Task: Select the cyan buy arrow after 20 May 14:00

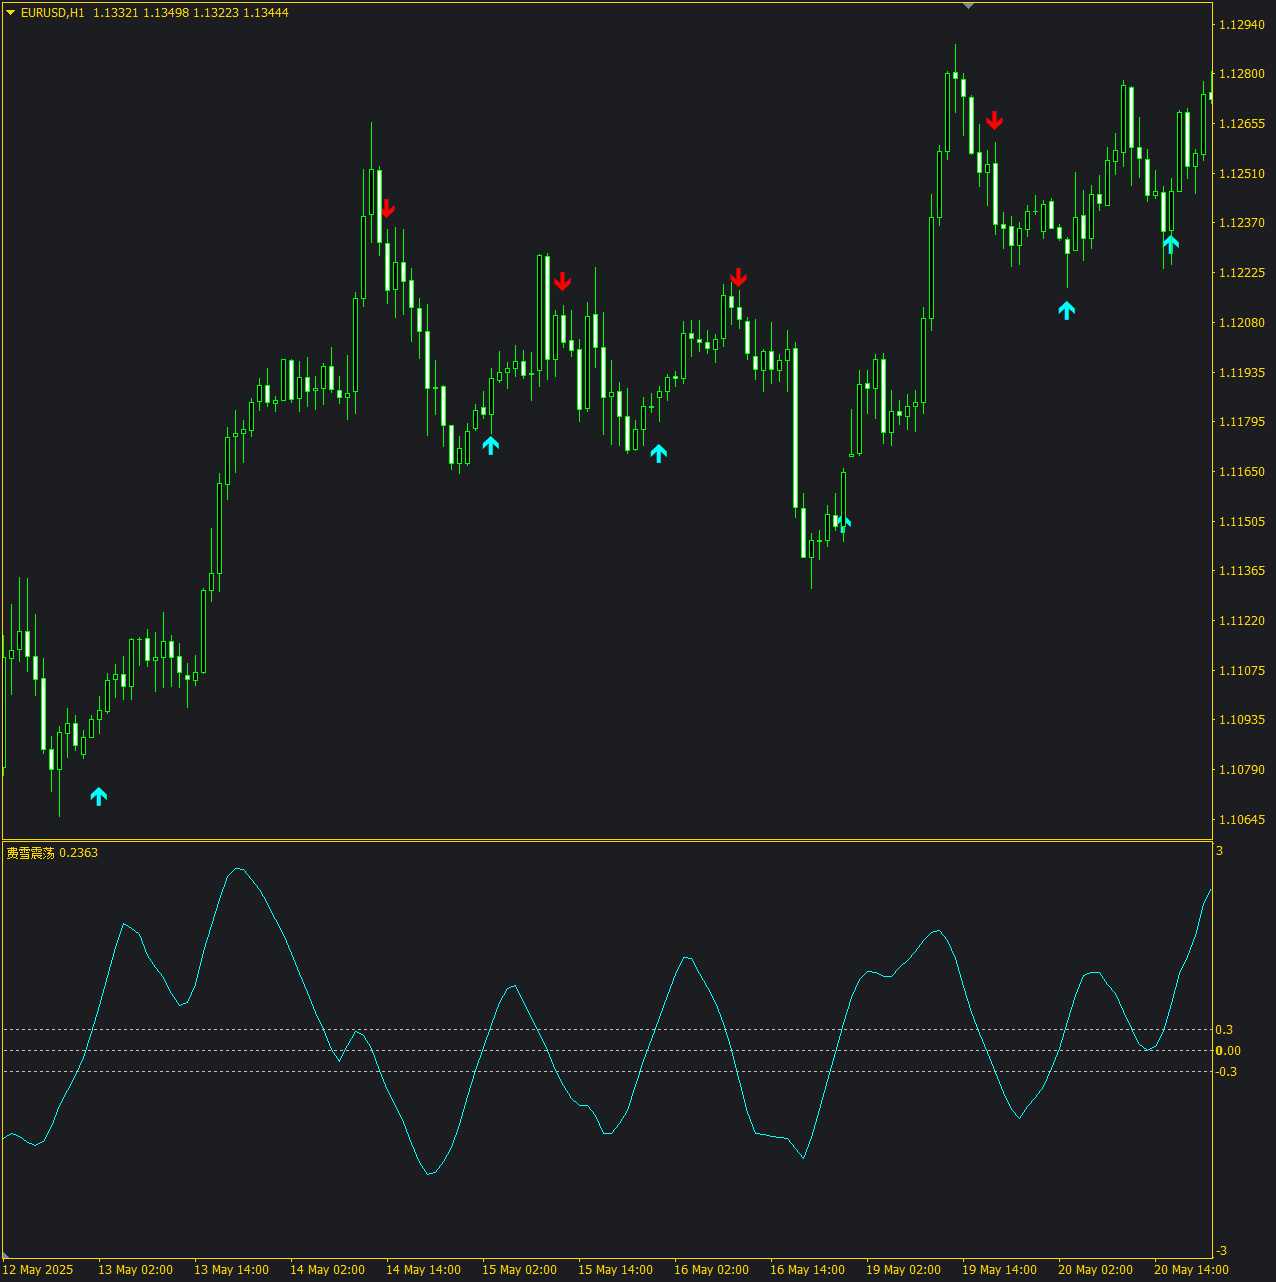Action: pos(1171,243)
